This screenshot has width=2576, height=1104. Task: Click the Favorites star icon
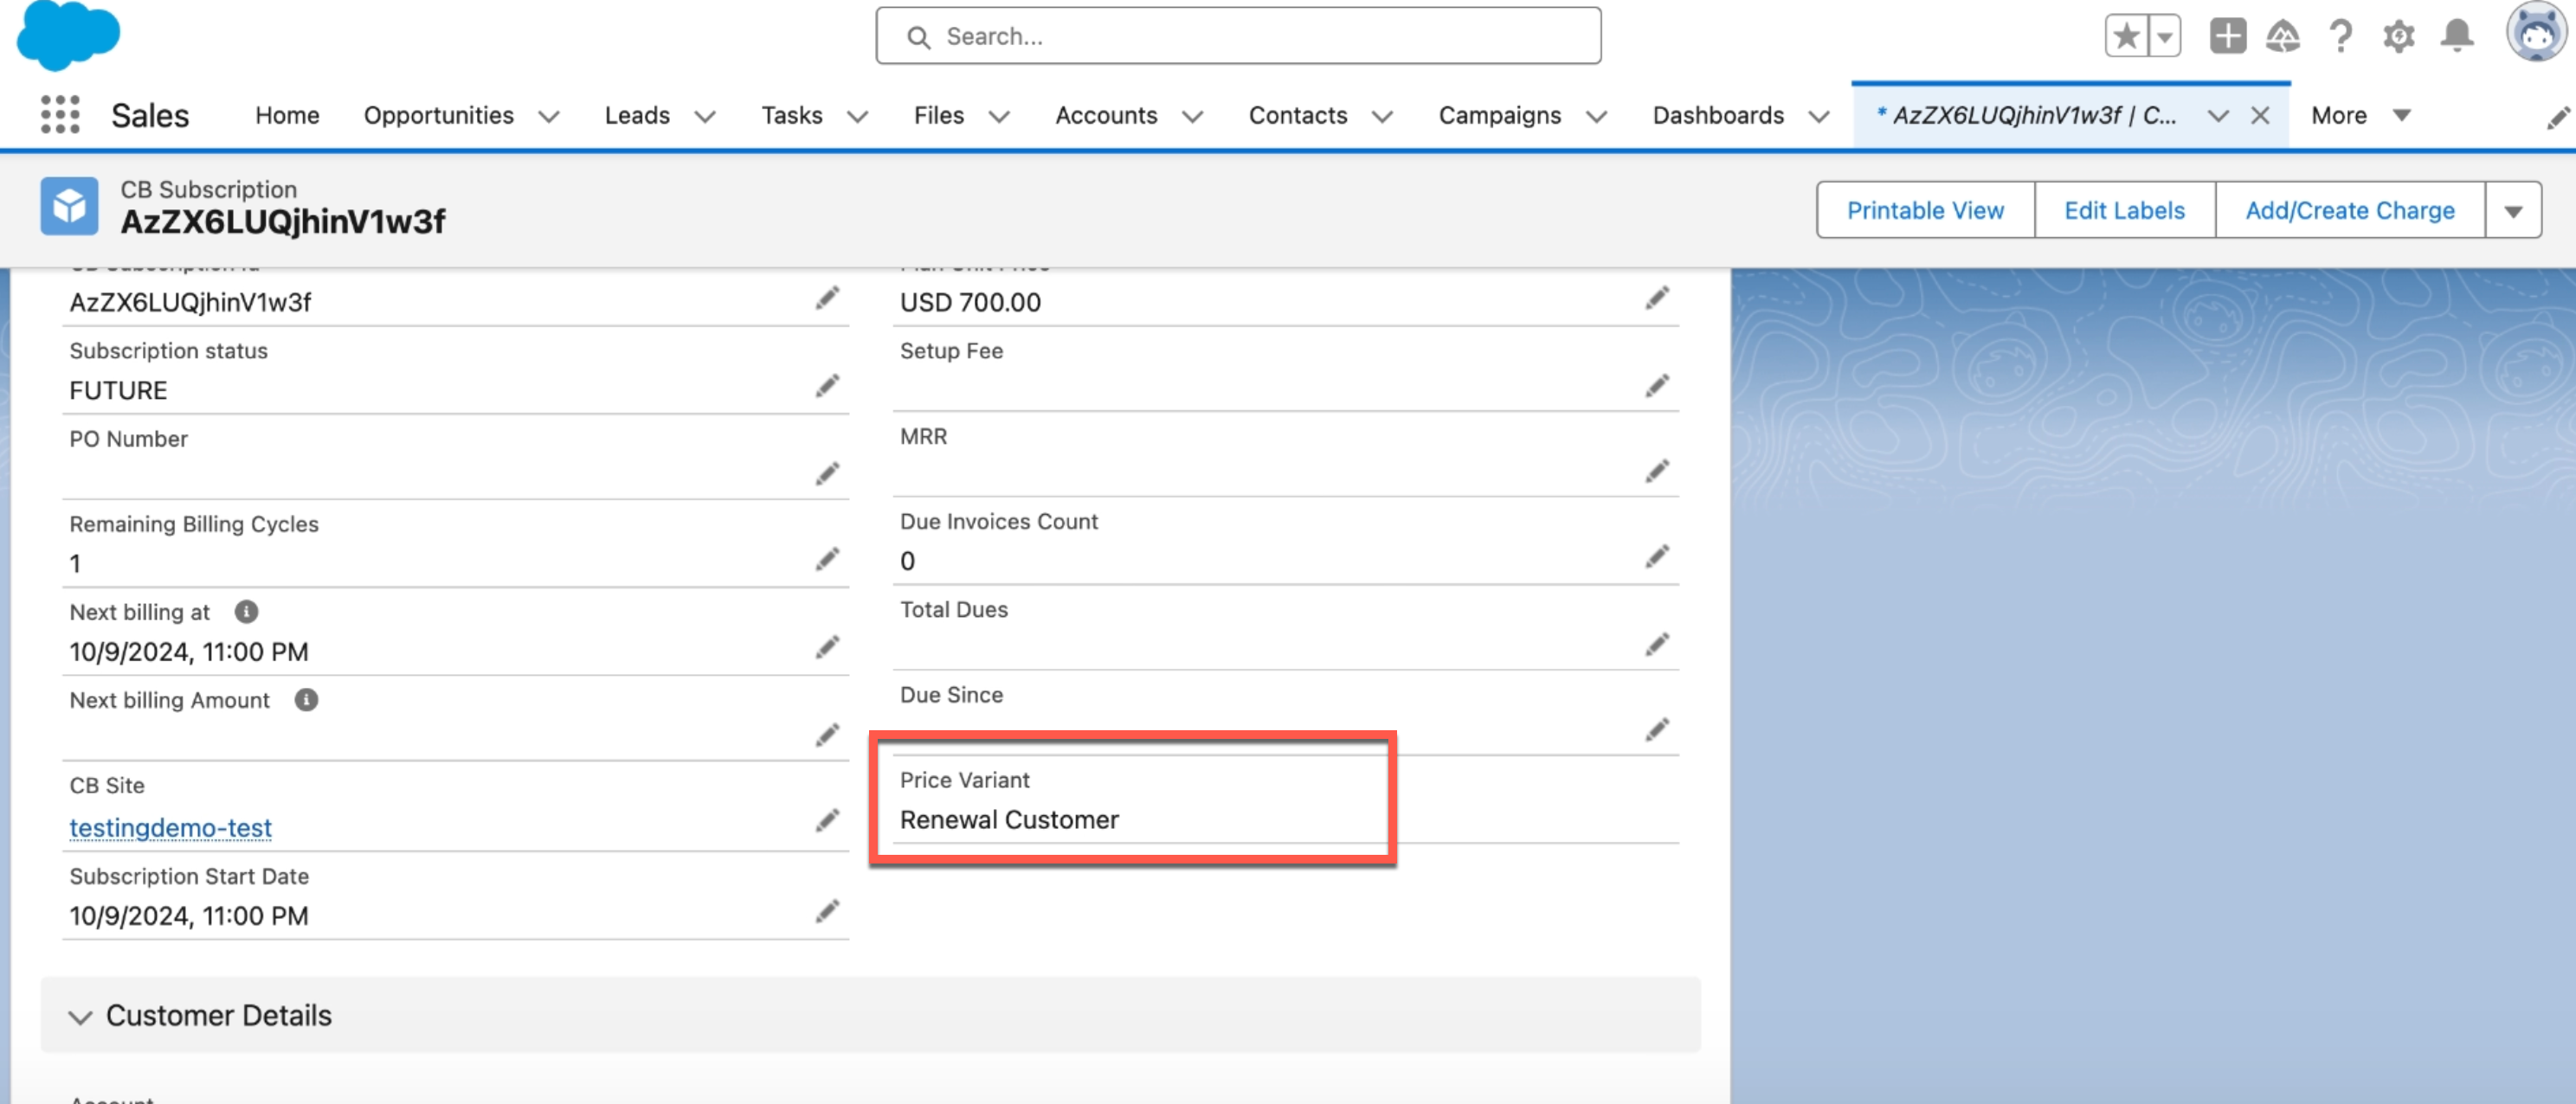[x=2125, y=37]
